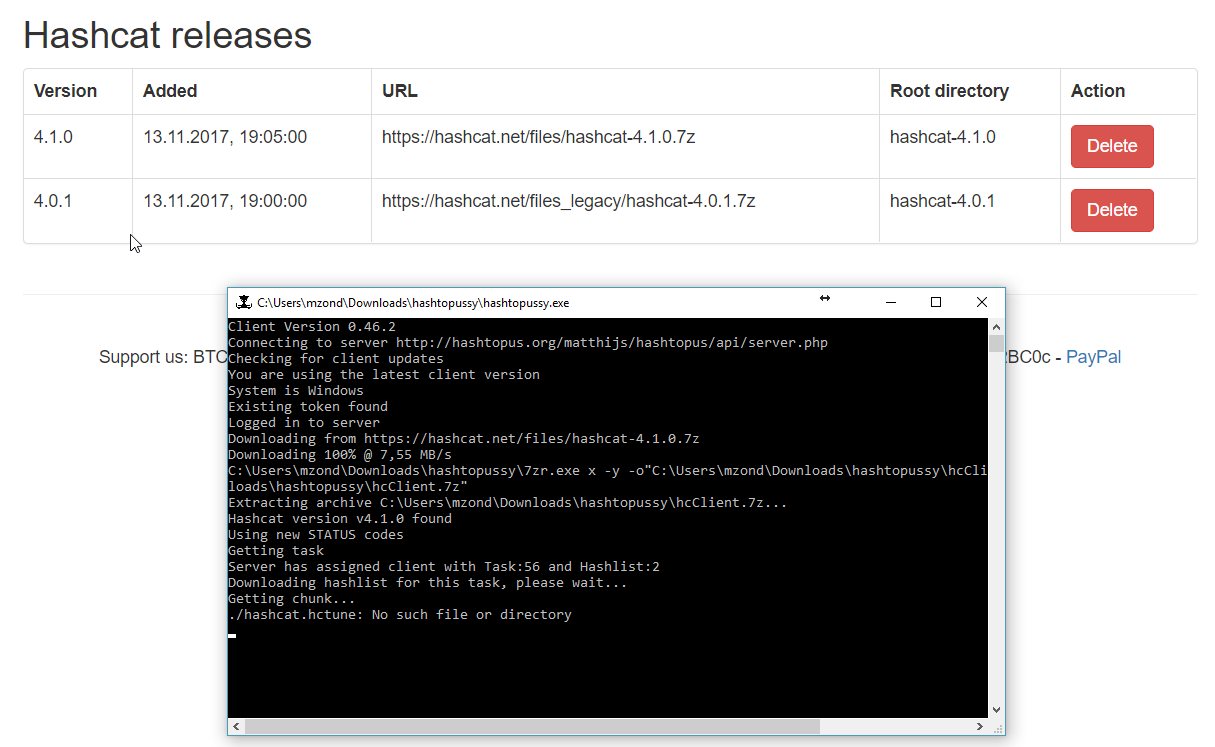Click the hashtopussy icon in the console title bar

pyautogui.click(x=243, y=301)
